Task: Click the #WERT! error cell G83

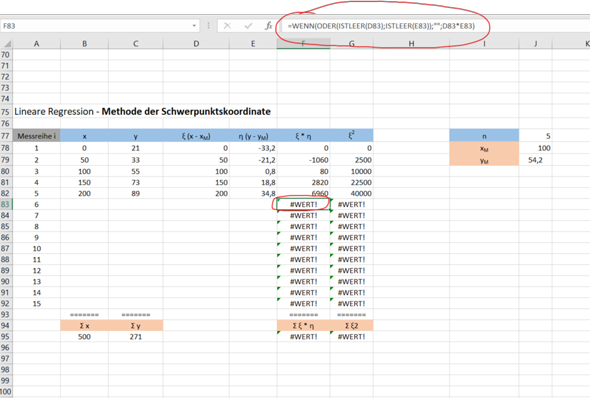Action: click(351, 204)
